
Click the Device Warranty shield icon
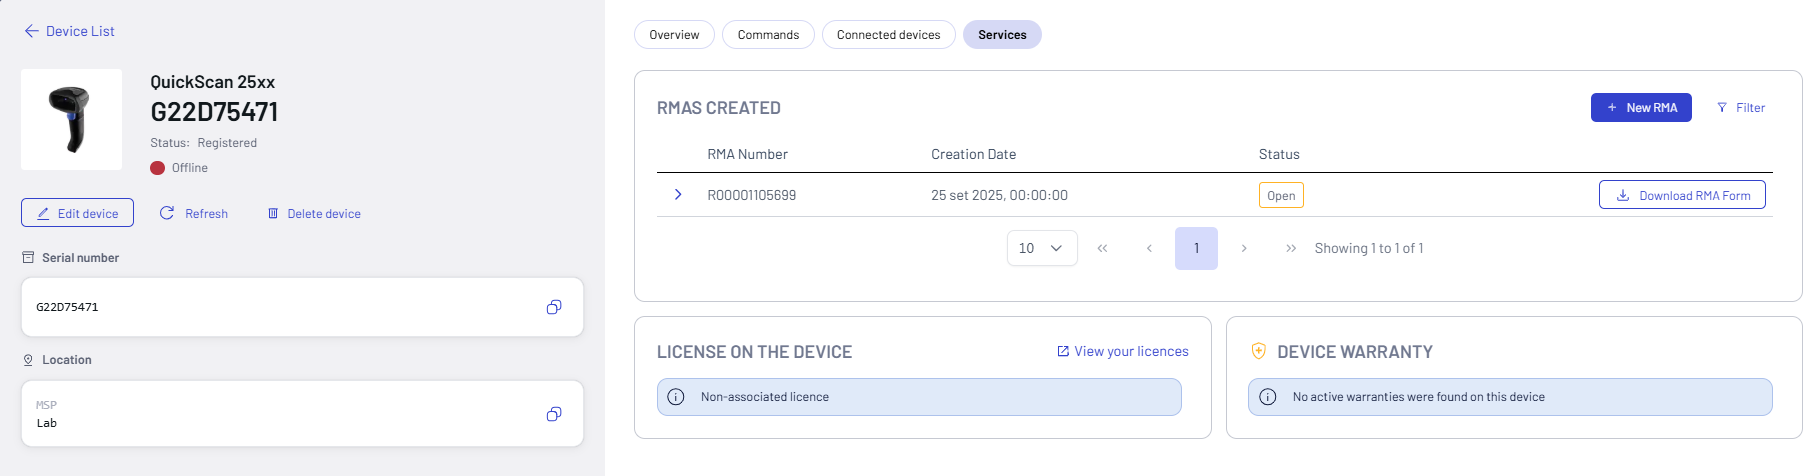[x=1259, y=351]
